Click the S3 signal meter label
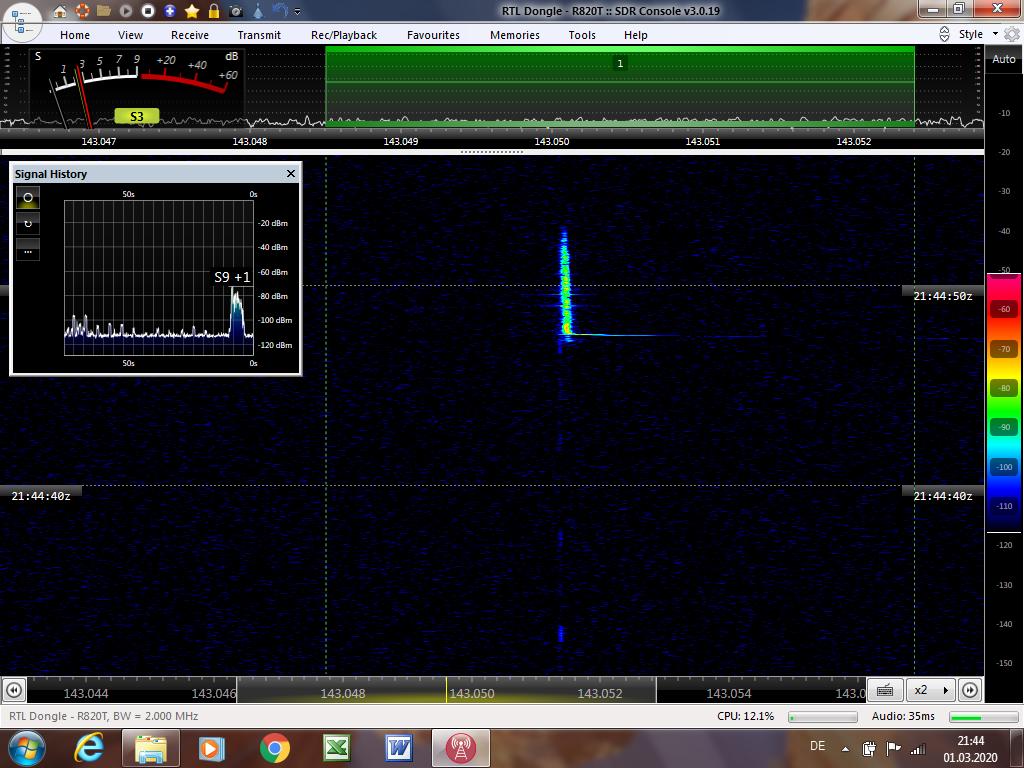This screenshot has width=1024, height=768. click(136, 116)
